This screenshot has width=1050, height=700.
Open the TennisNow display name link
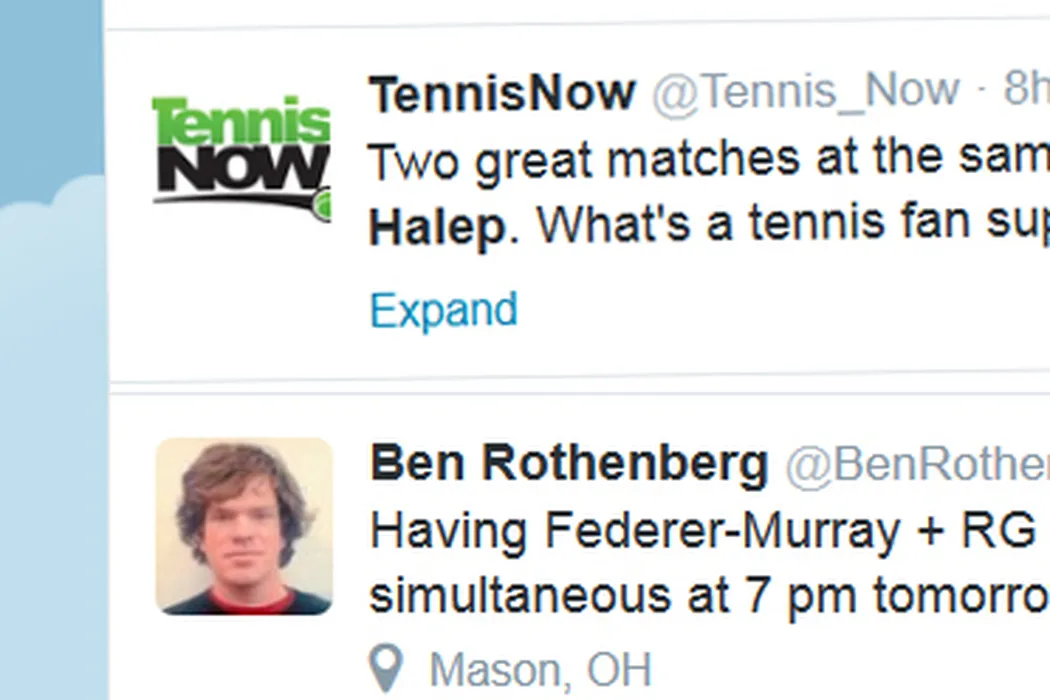click(502, 93)
